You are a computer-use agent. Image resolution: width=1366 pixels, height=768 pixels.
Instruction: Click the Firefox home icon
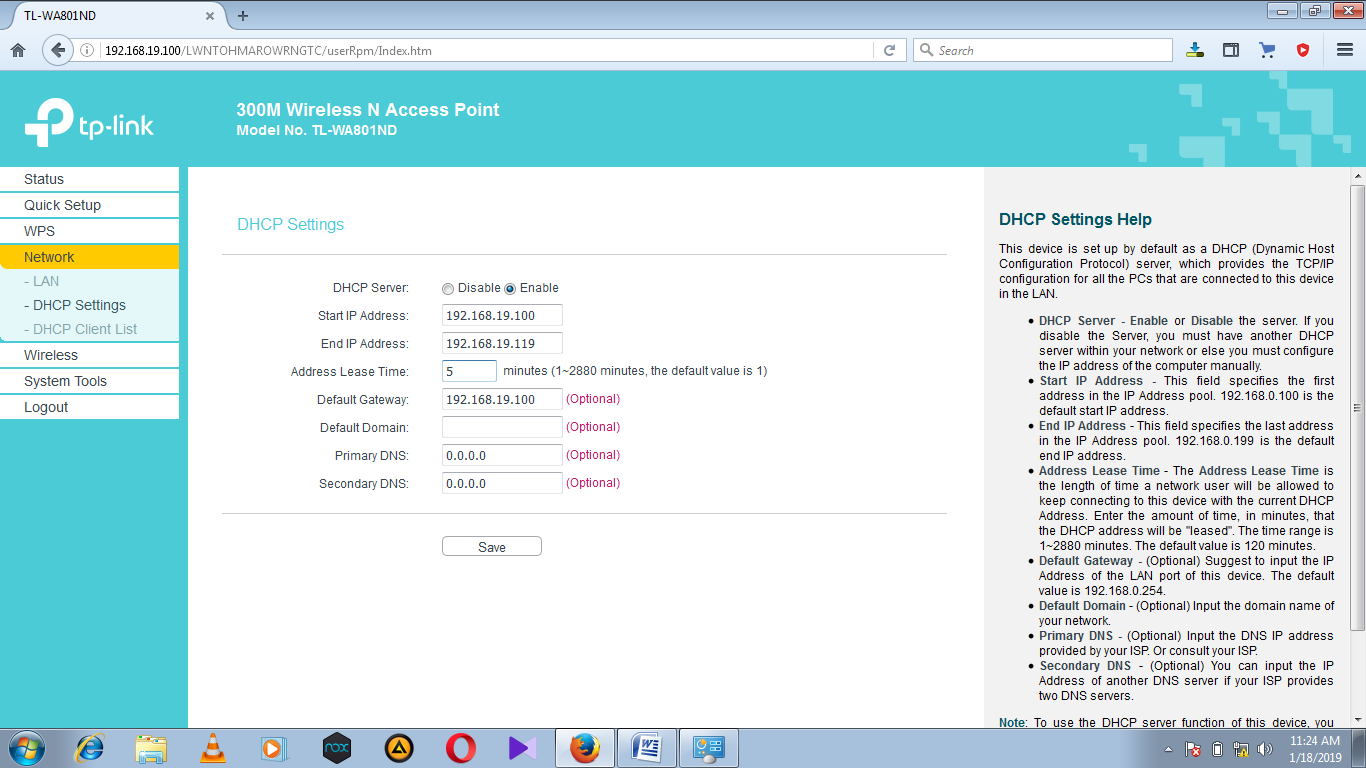(x=18, y=50)
